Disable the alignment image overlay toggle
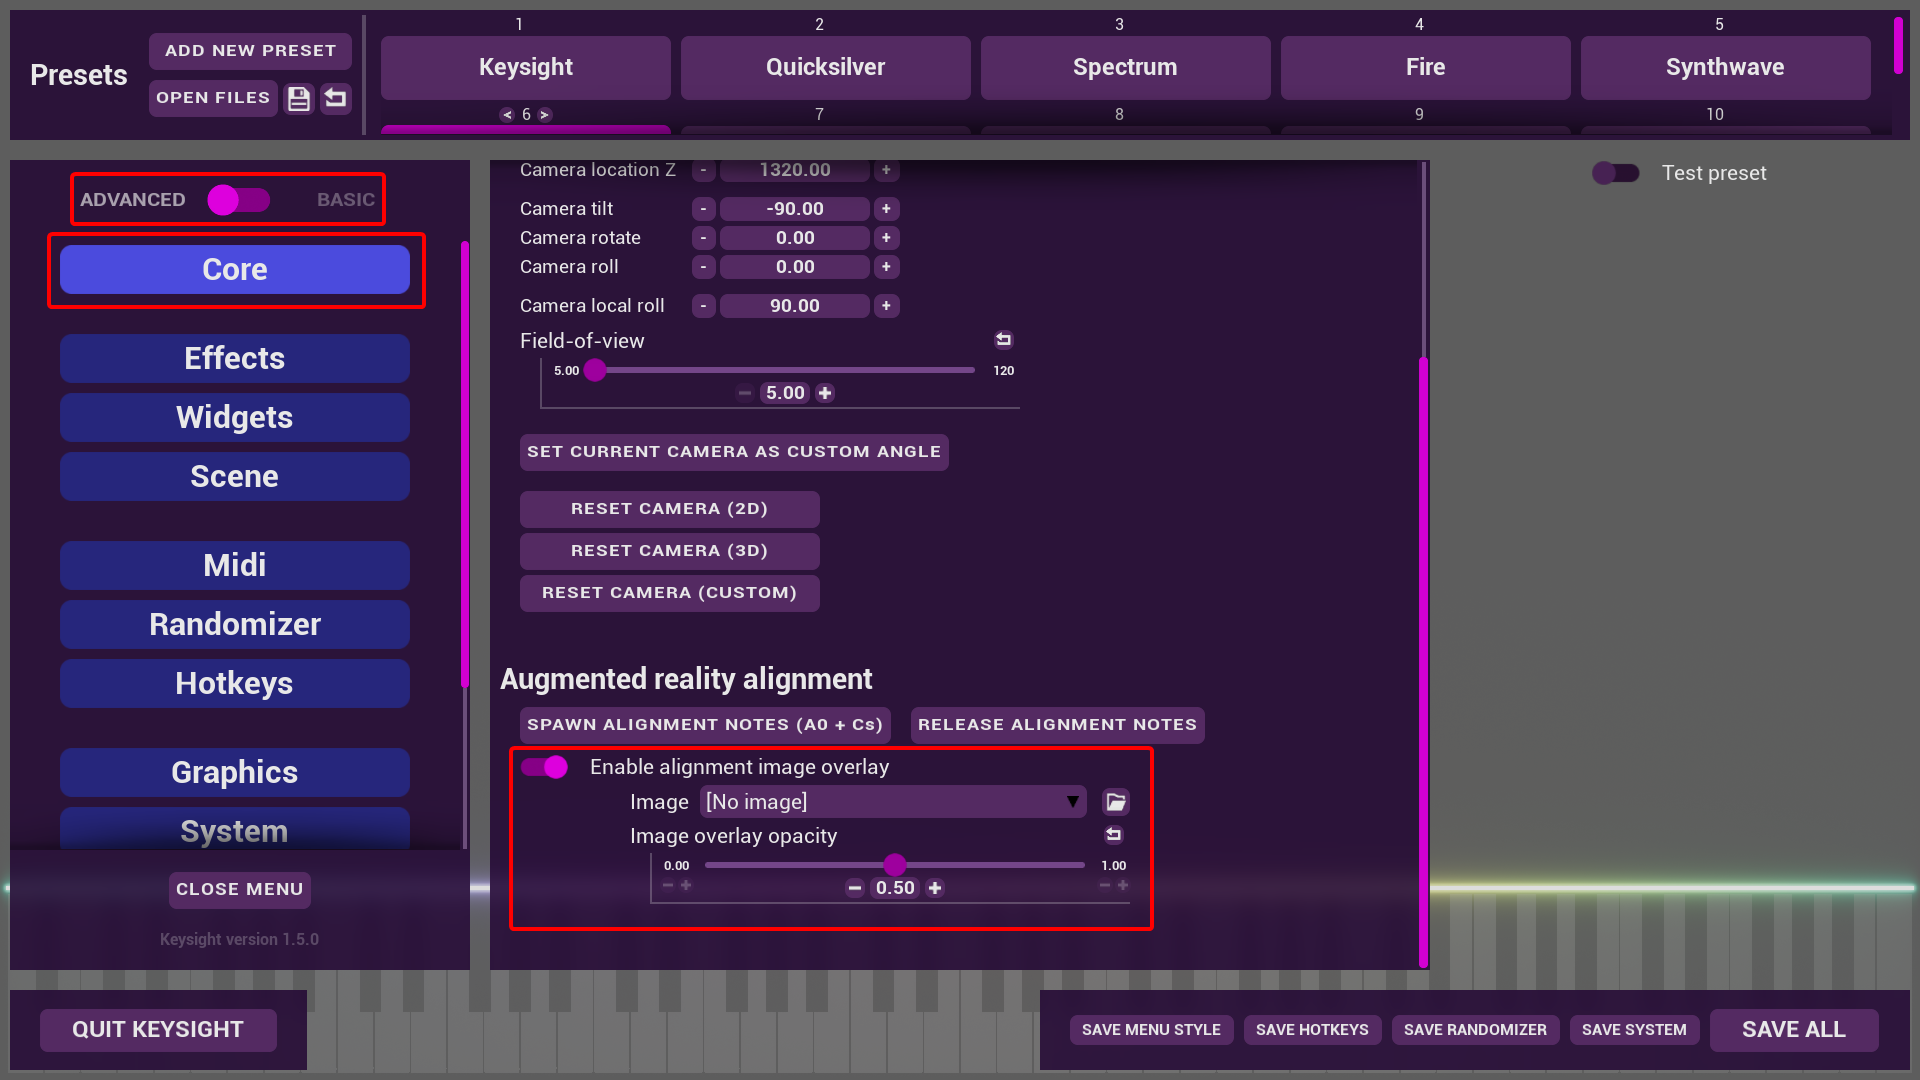 tap(545, 767)
